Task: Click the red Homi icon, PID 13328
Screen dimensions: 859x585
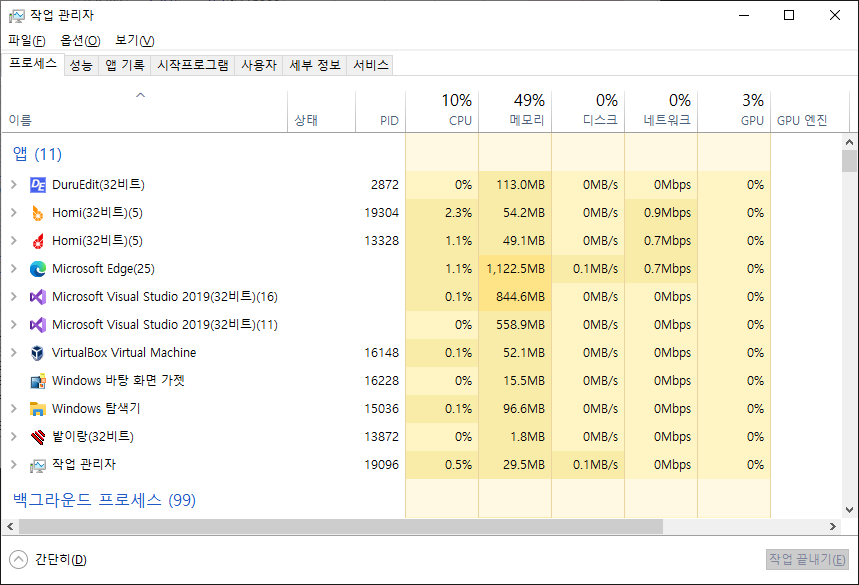Action: pyautogui.click(x=38, y=241)
